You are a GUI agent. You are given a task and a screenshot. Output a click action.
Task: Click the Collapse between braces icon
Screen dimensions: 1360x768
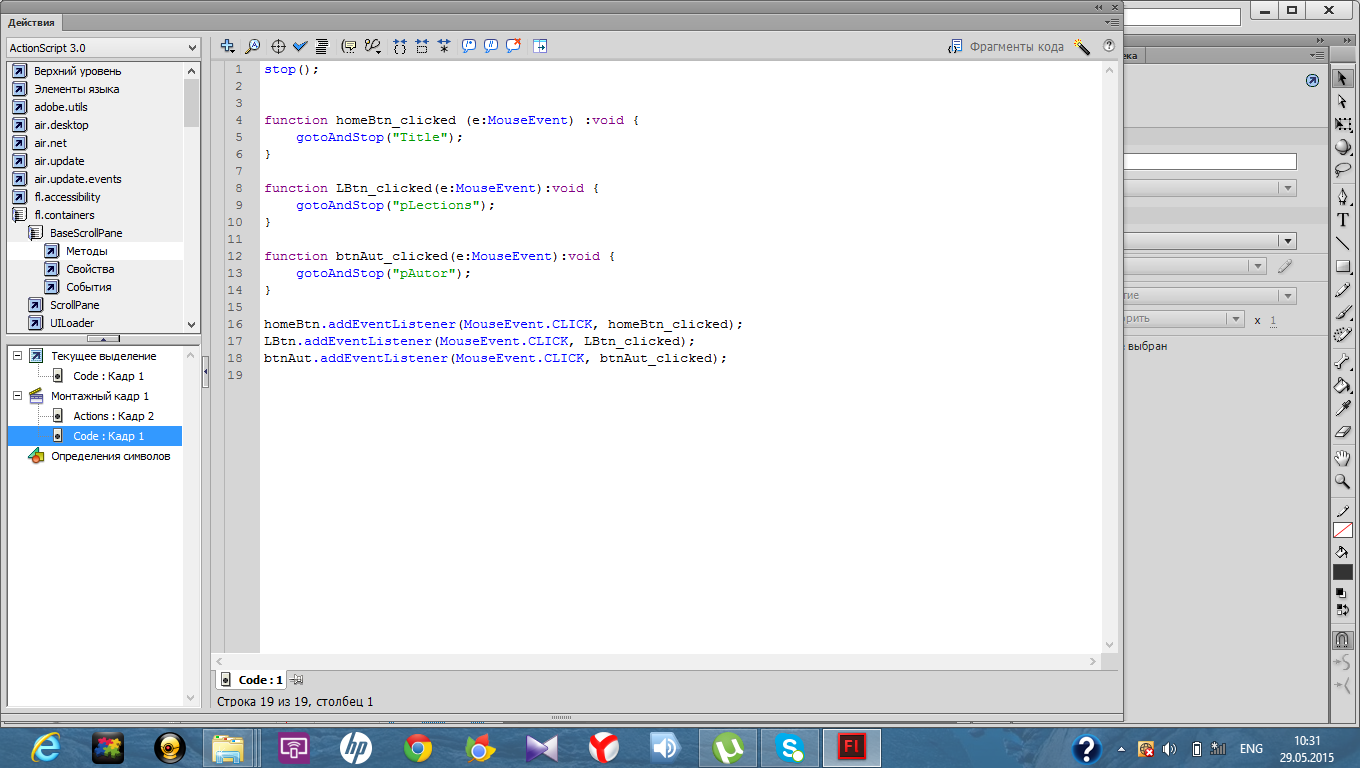tap(400, 46)
